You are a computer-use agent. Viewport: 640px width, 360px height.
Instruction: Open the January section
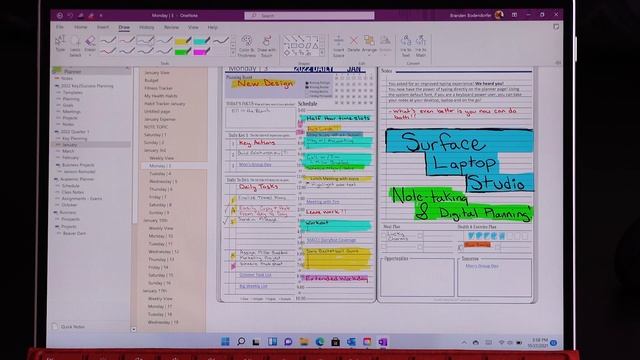91,145
